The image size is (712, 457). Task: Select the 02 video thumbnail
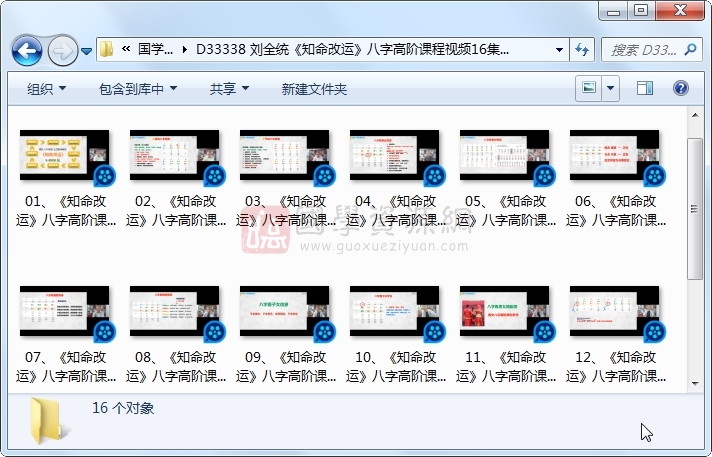[174, 155]
